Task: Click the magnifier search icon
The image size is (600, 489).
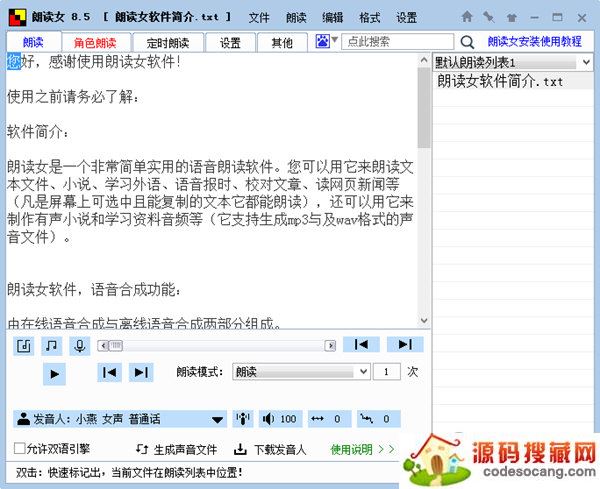Action: click(x=467, y=42)
